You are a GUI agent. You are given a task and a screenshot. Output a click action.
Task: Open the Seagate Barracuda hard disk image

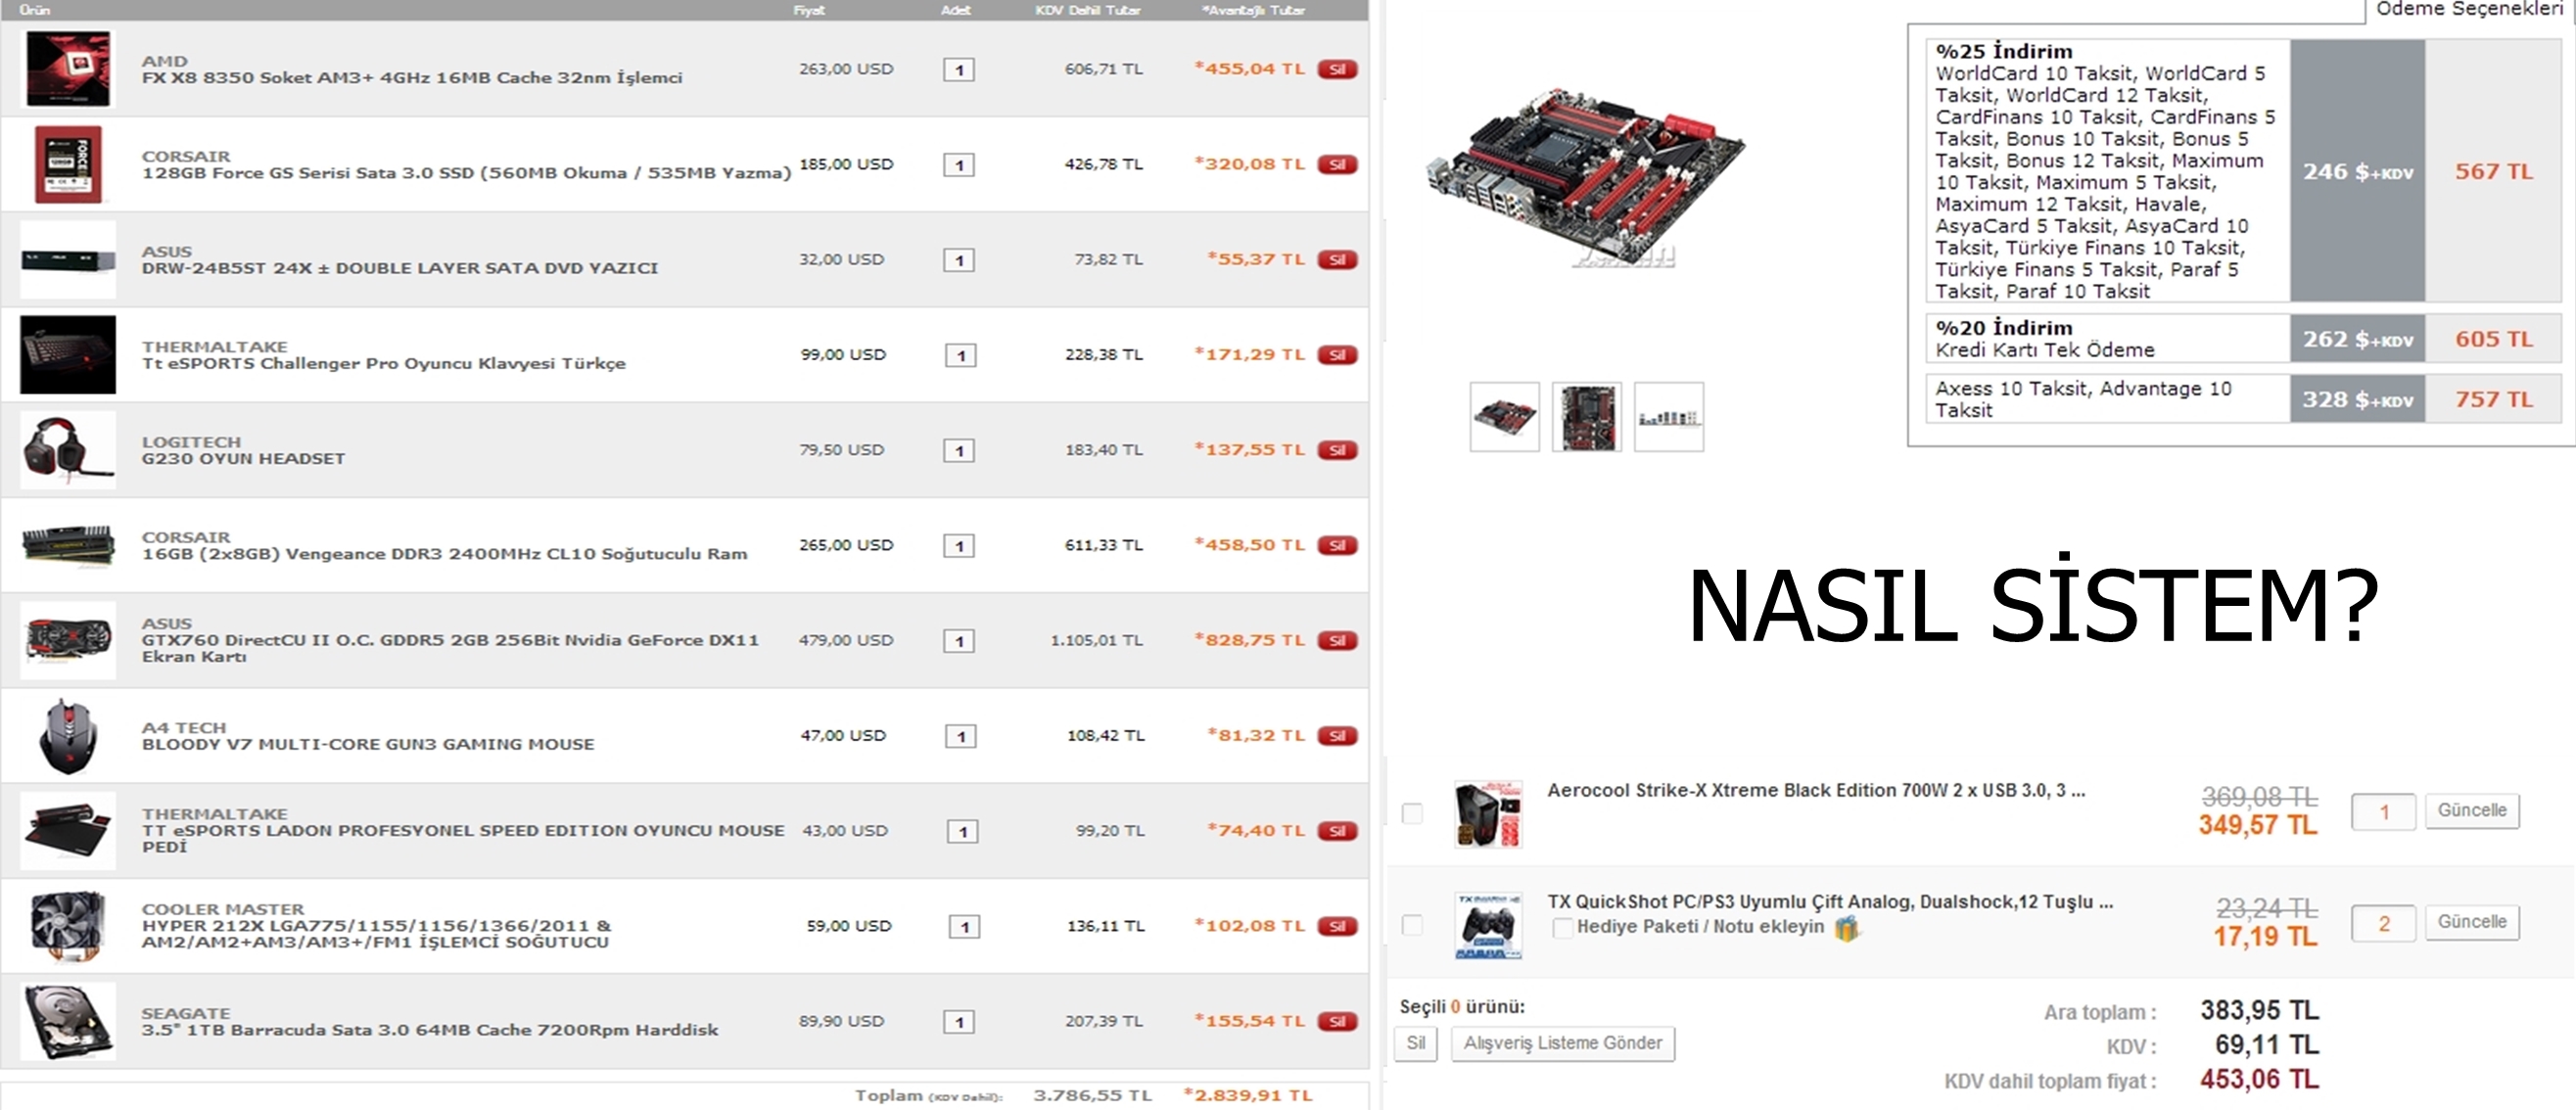tap(68, 1021)
